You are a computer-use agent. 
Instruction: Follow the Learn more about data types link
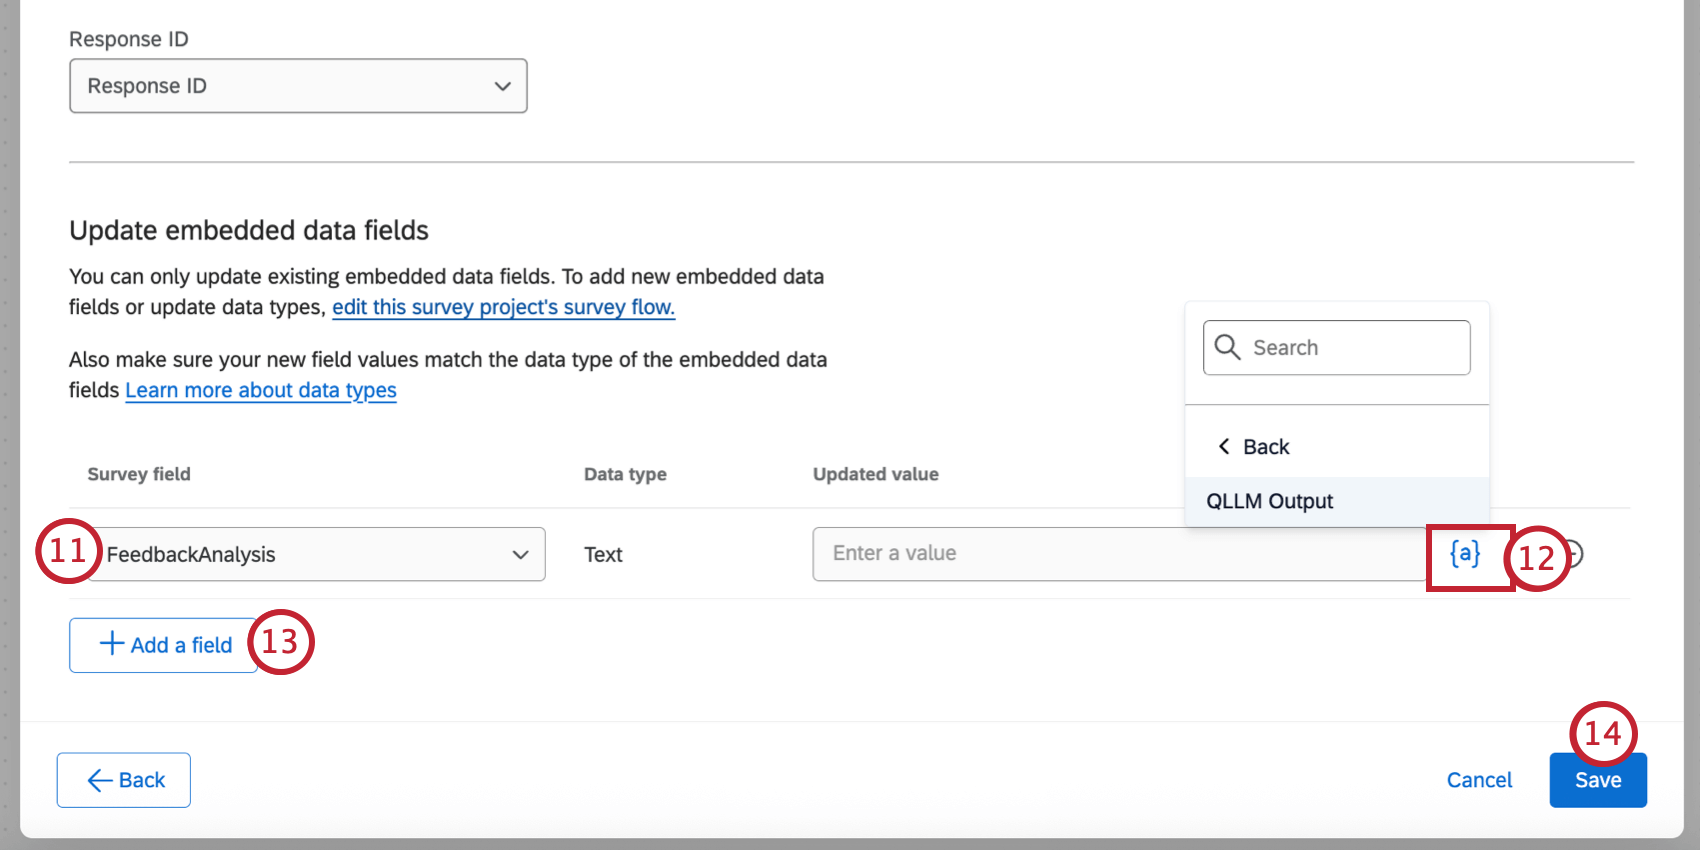click(x=260, y=390)
